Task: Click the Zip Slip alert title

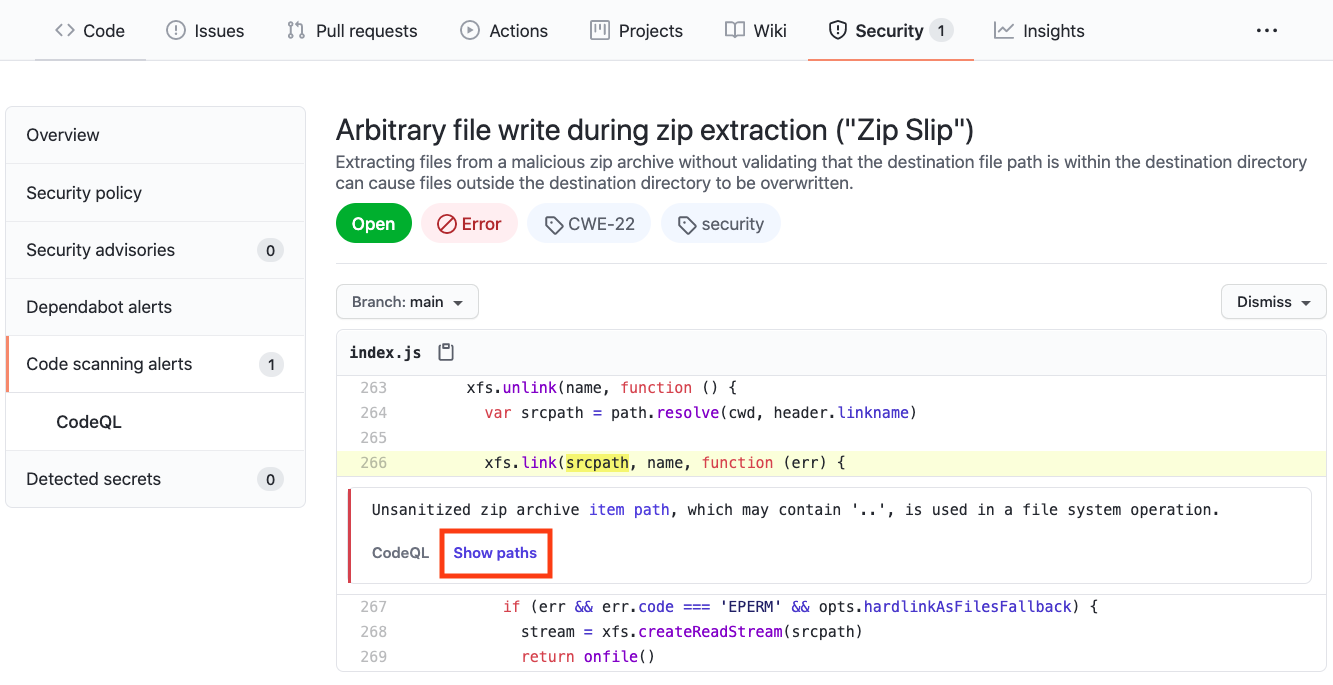Action: point(655,130)
